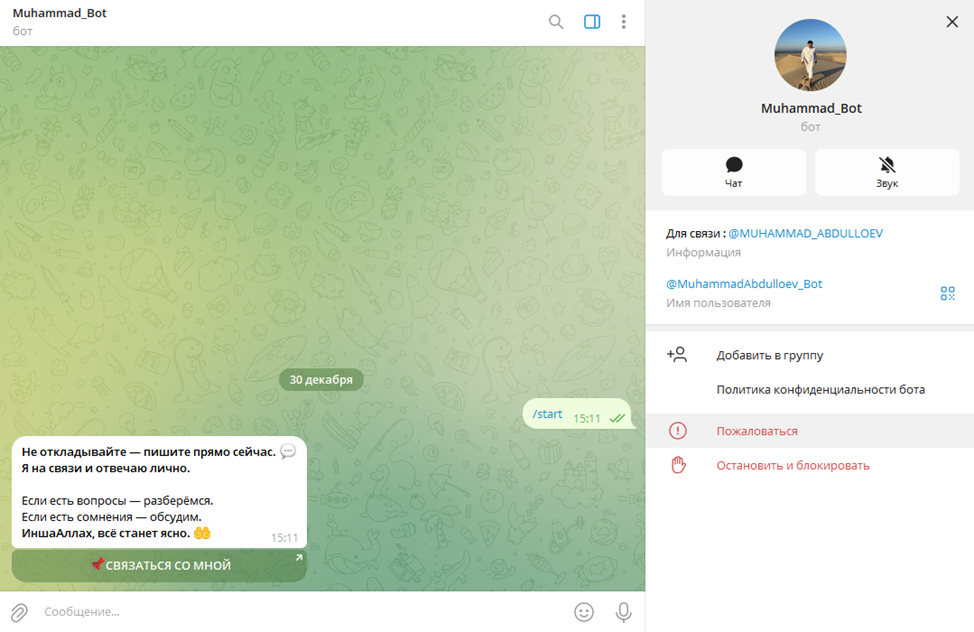
Task: Click the folded hands emoji in bot message
Action: click(203, 533)
